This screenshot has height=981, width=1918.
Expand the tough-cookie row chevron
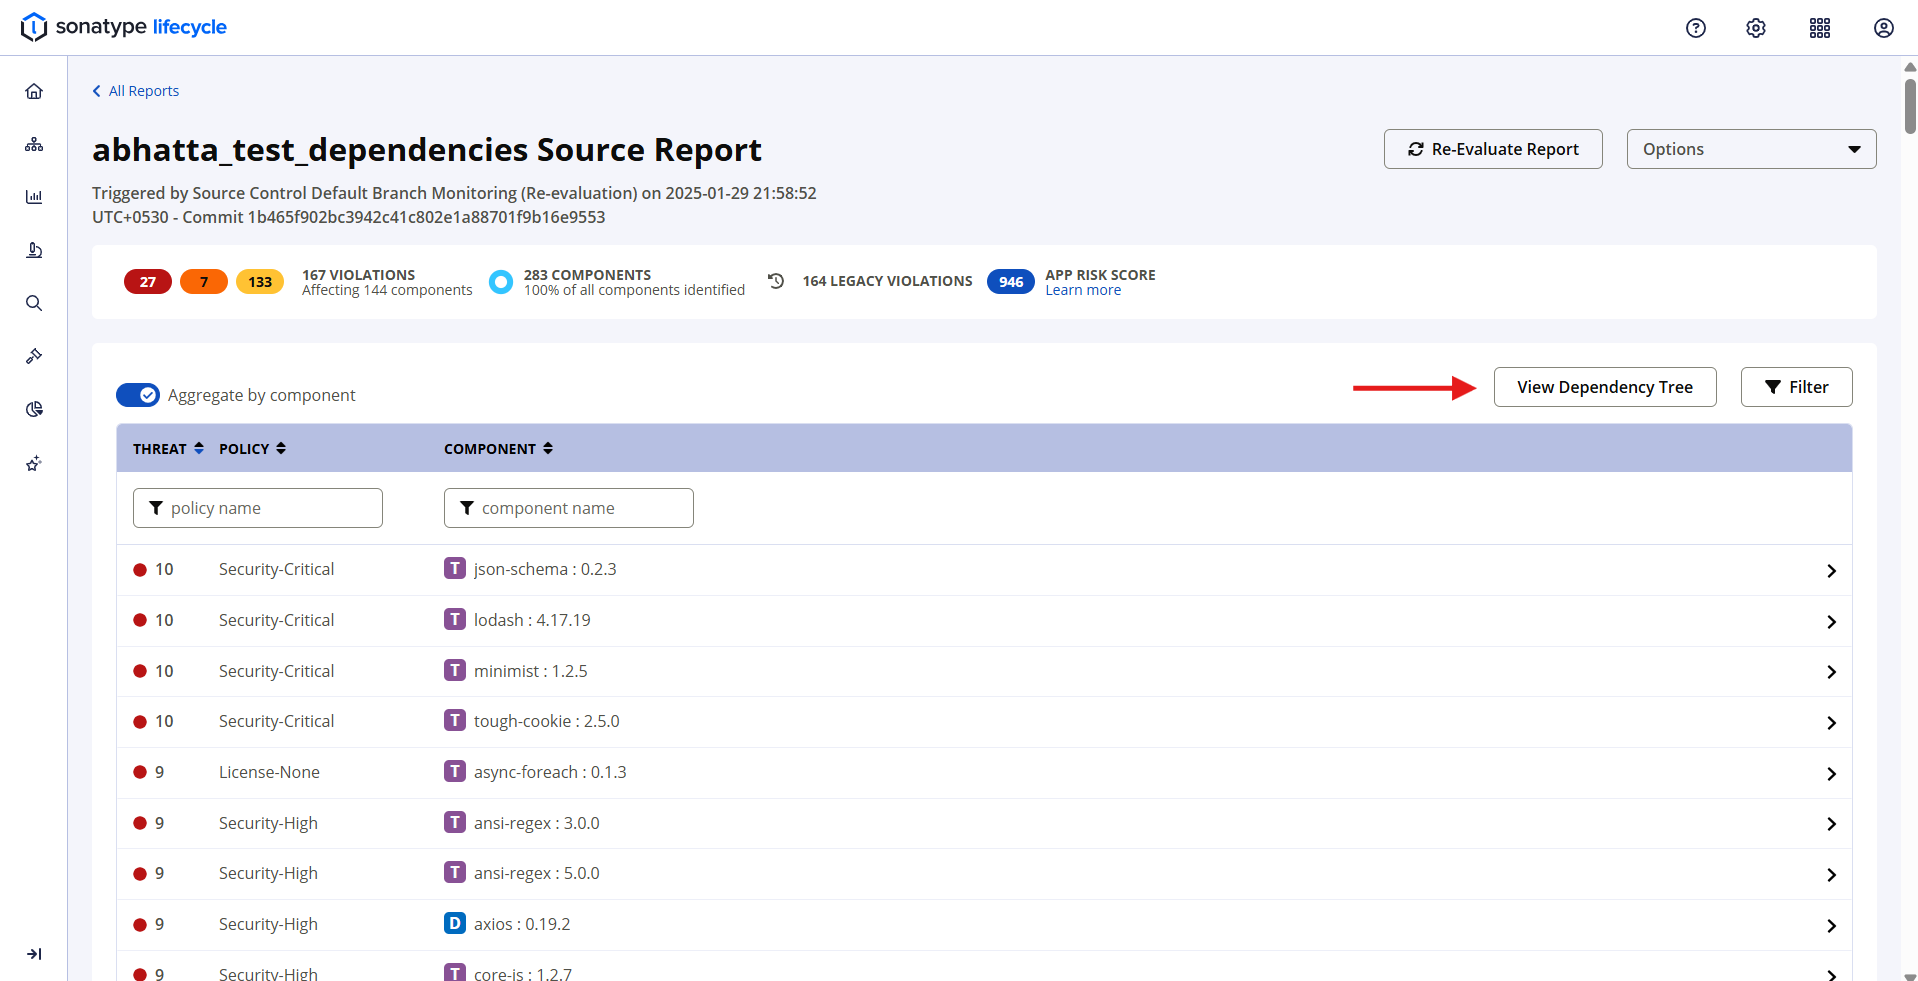point(1831,723)
